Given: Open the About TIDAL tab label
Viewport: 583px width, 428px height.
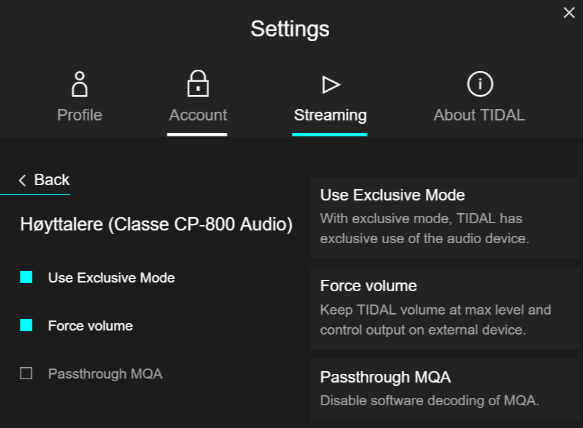Looking at the screenshot, I should 479,115.
